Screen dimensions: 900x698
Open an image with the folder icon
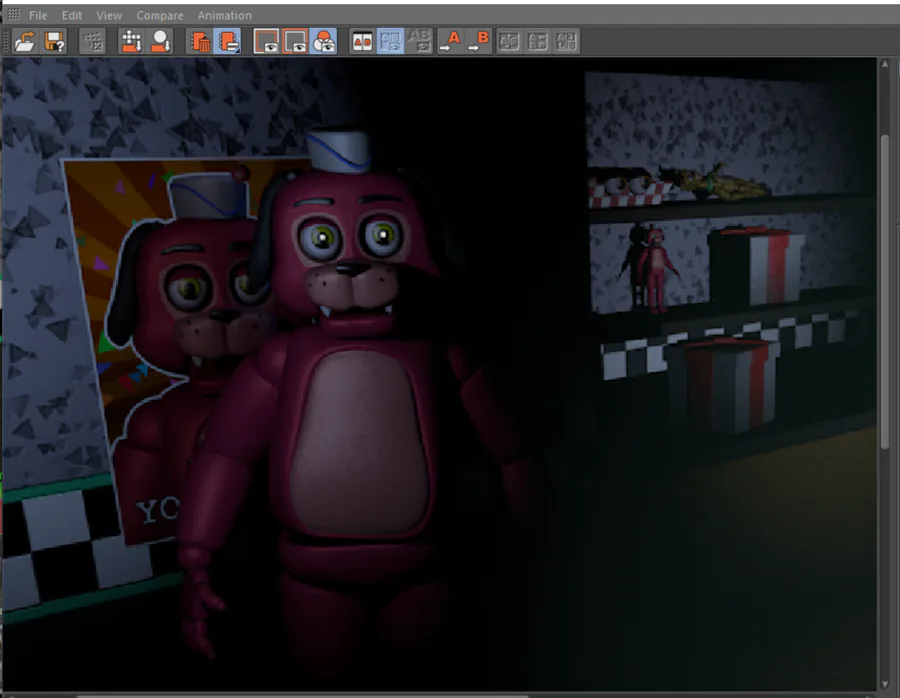[25, 41]
